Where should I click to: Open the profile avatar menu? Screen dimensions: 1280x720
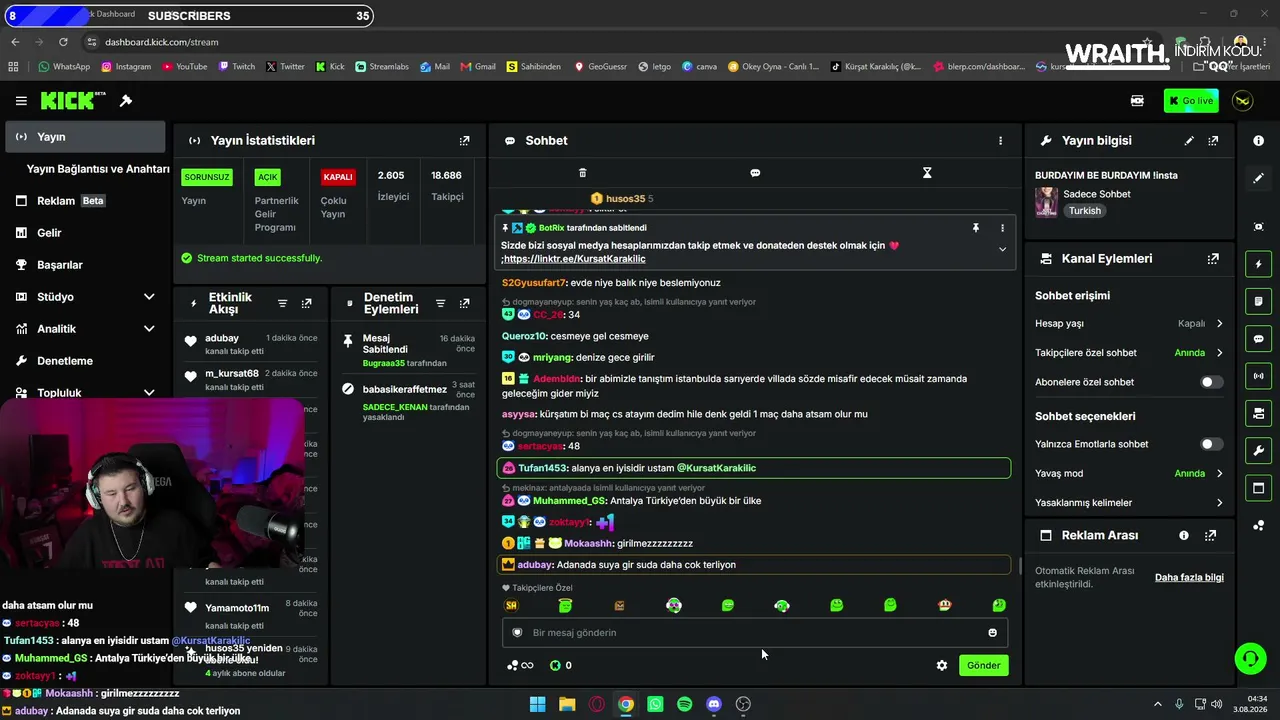(1242, 101)
